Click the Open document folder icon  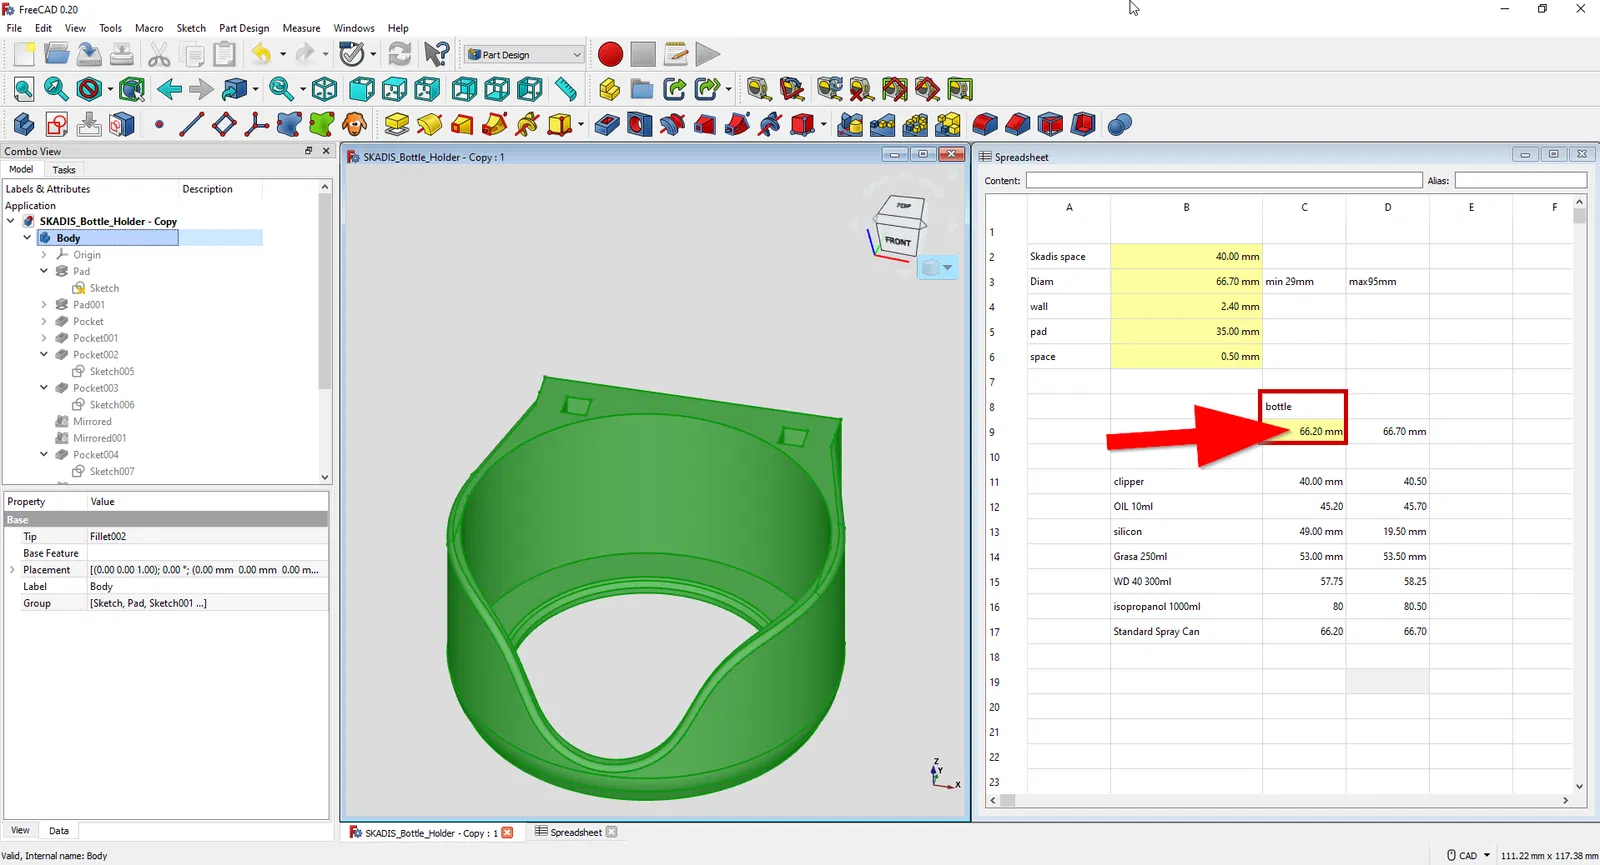coord(57,54)
